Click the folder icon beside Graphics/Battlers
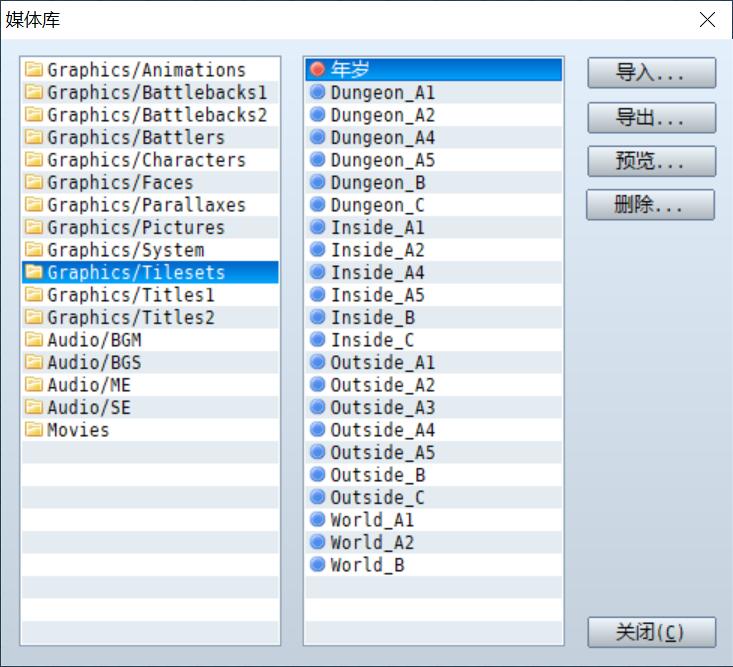Screen dimensions: 733x667 tap(34, 137)
